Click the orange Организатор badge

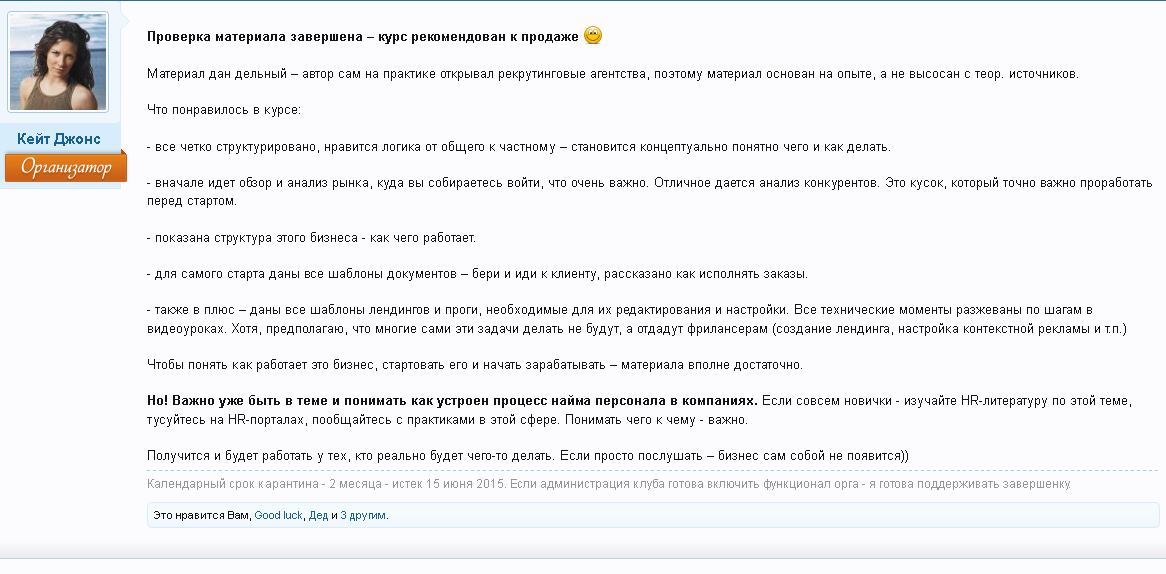pos(65,167)
